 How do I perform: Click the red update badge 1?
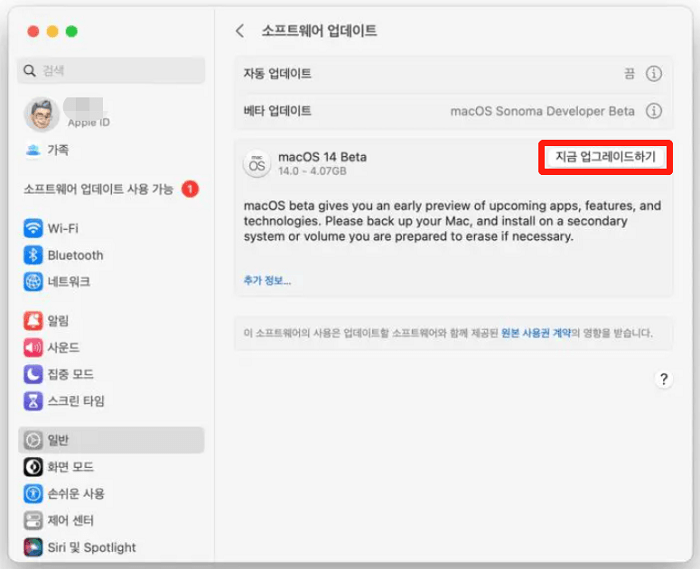point(190,189)
